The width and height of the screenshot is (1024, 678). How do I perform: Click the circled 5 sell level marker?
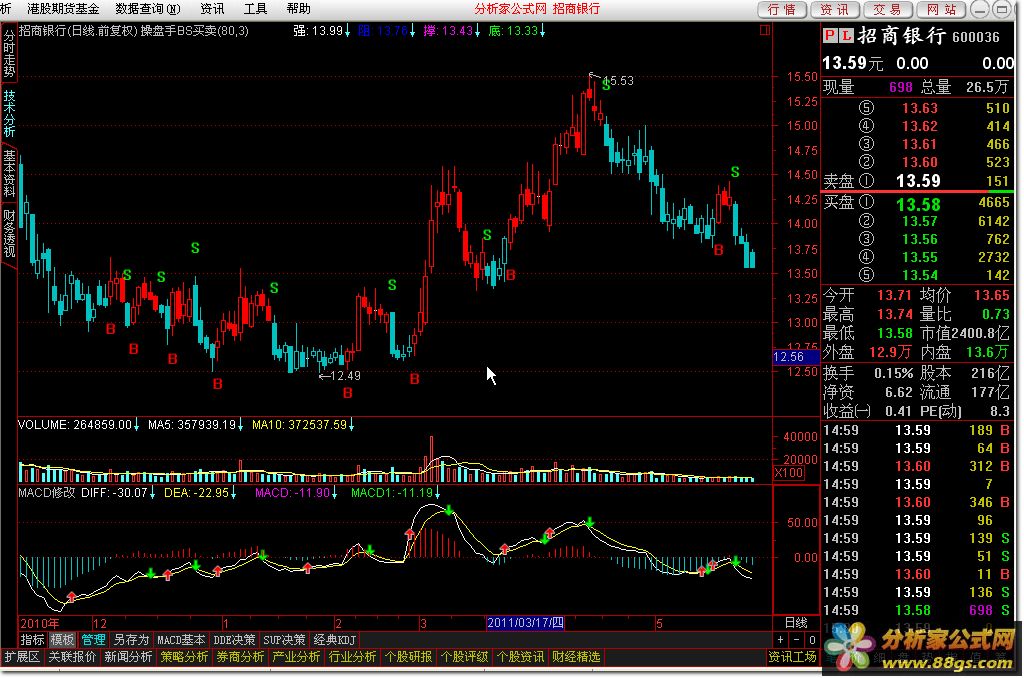point(866,108)
